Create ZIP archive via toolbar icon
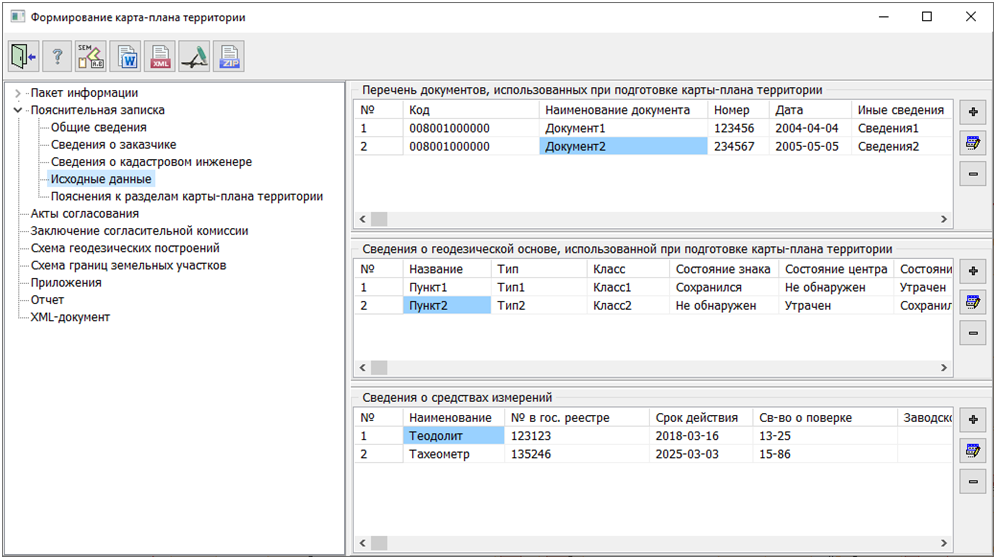This screenshot has width=996, height=559. pos(229,56)
